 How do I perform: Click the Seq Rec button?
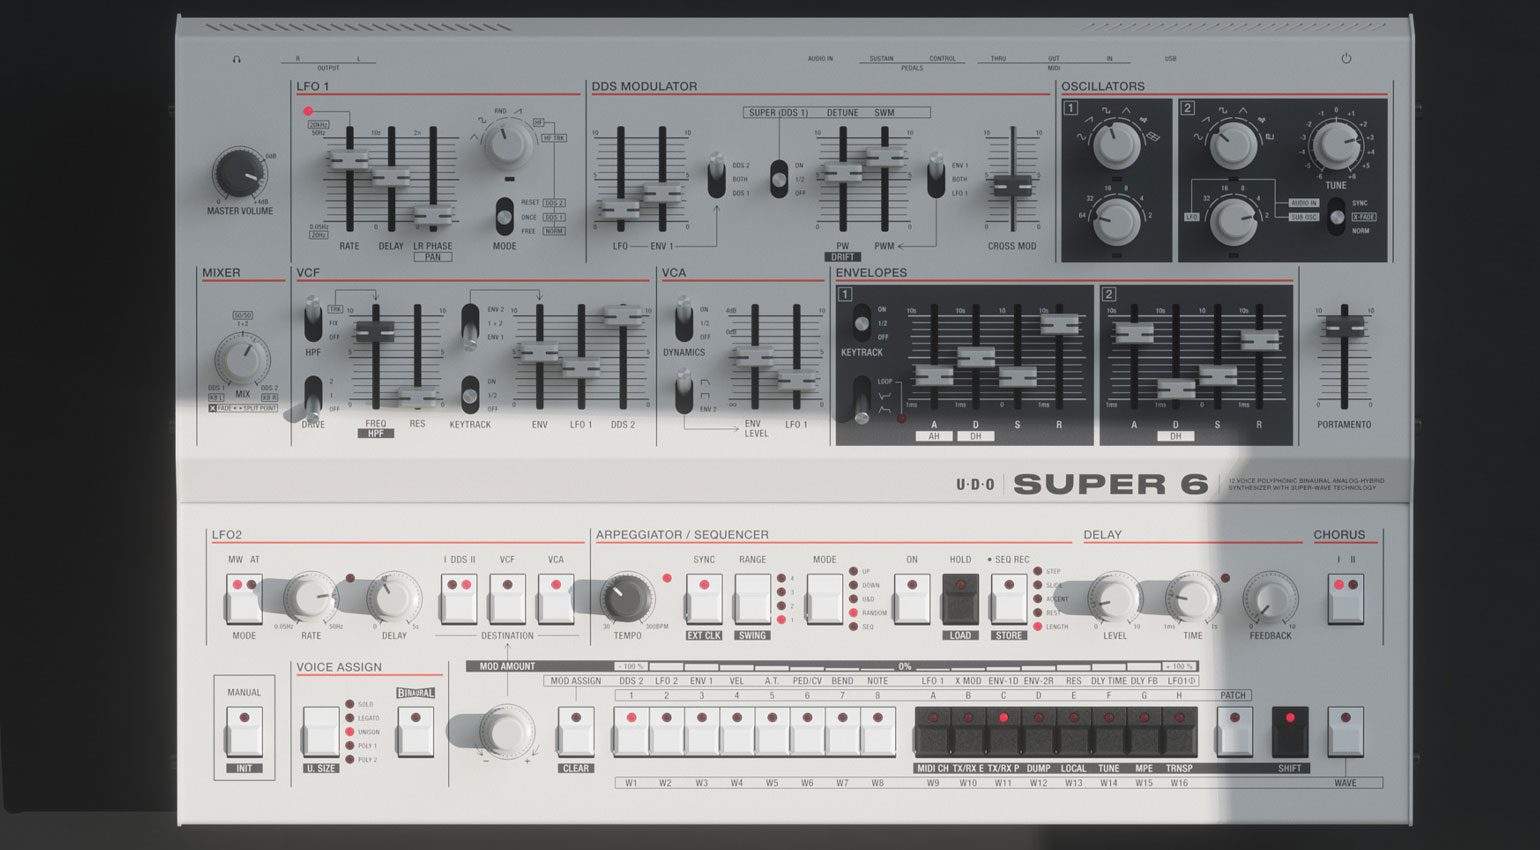point(1009,598)
